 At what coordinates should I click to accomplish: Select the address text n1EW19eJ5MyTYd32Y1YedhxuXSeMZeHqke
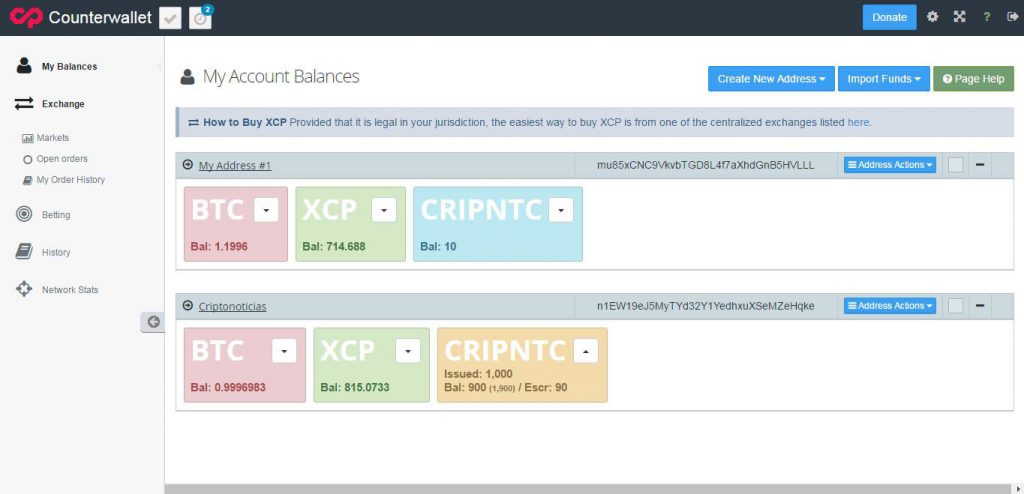pos(705,306)
